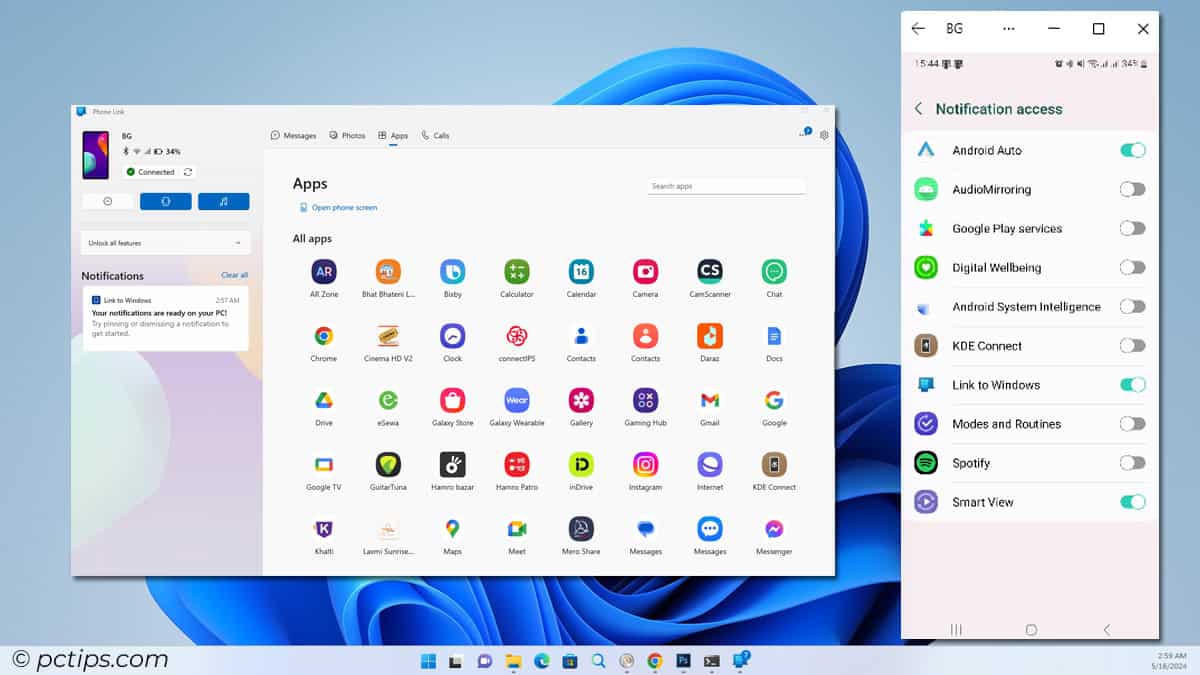Open the Camera app from all apps
The width and height of the screenshot is (1200, 675).
pos(645,273)
